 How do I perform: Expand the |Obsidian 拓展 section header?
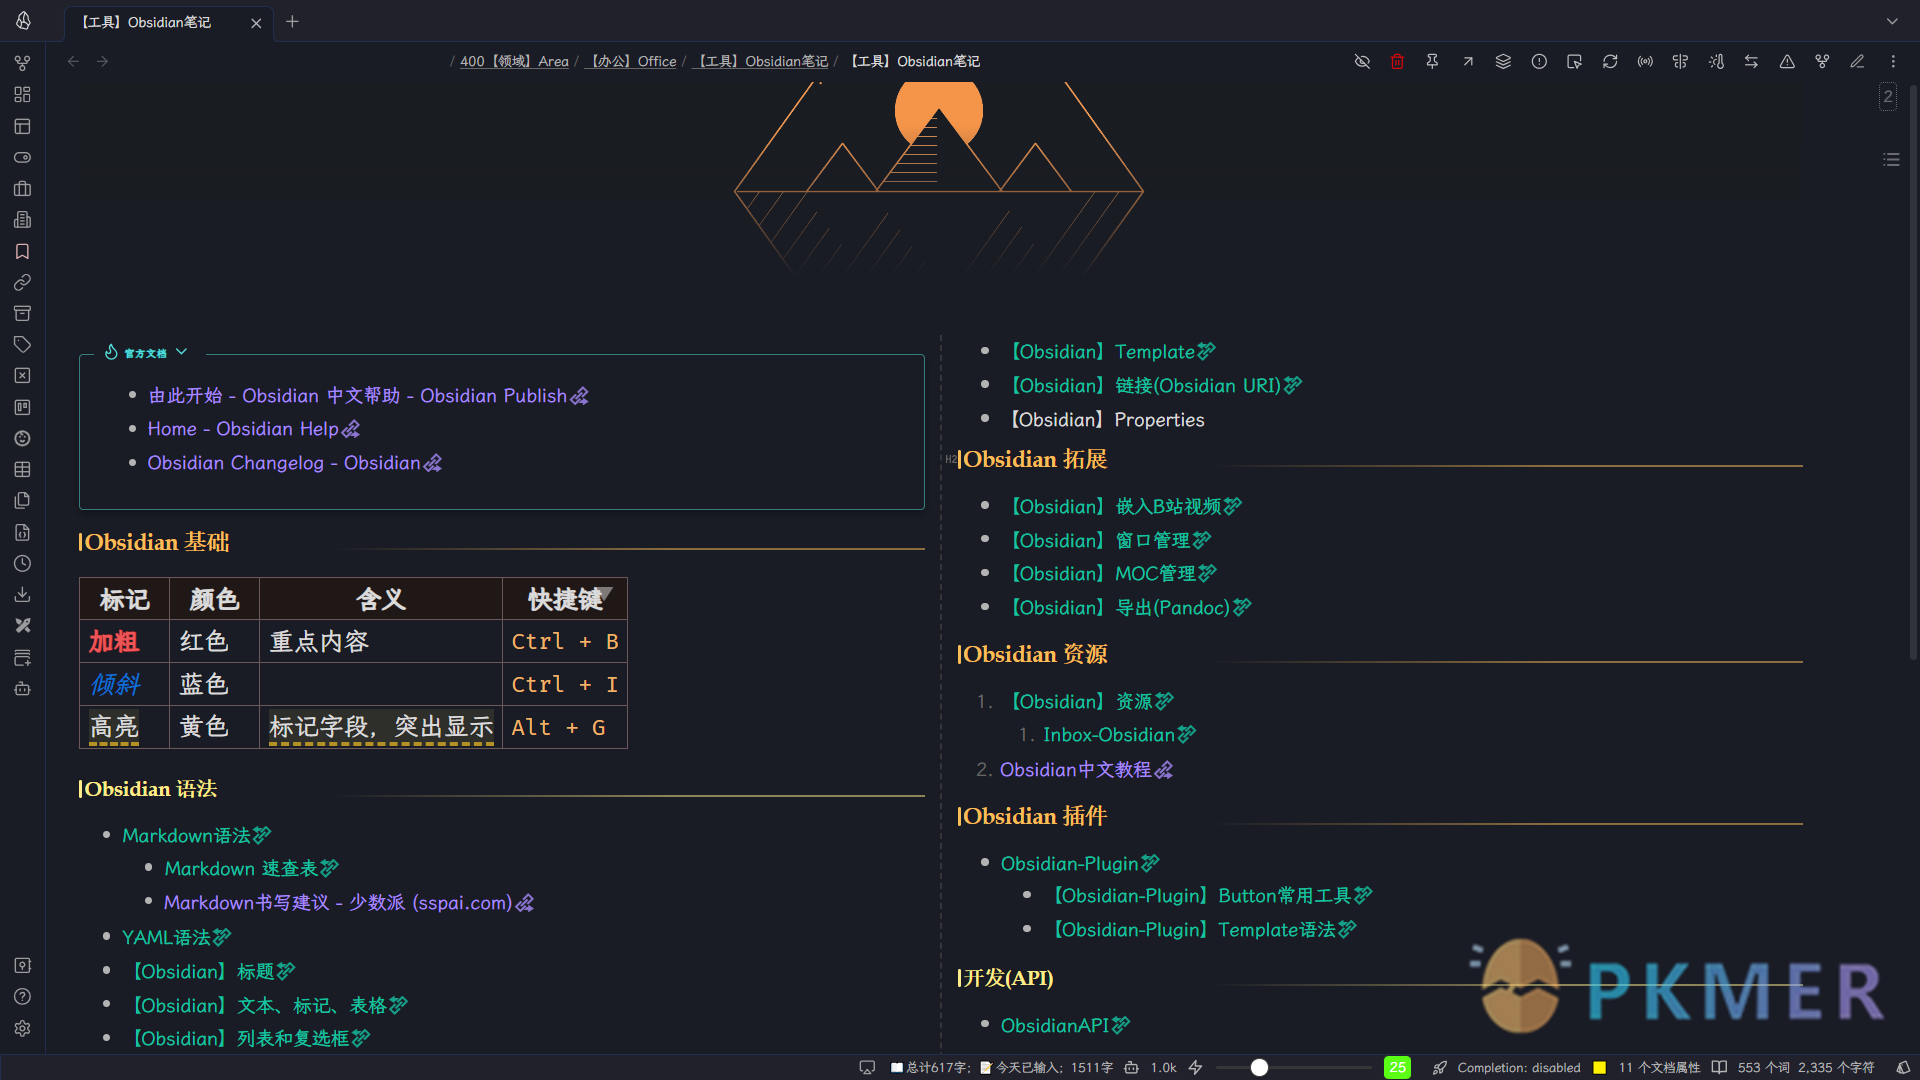pyautogui.click(x=1033, y=458)
